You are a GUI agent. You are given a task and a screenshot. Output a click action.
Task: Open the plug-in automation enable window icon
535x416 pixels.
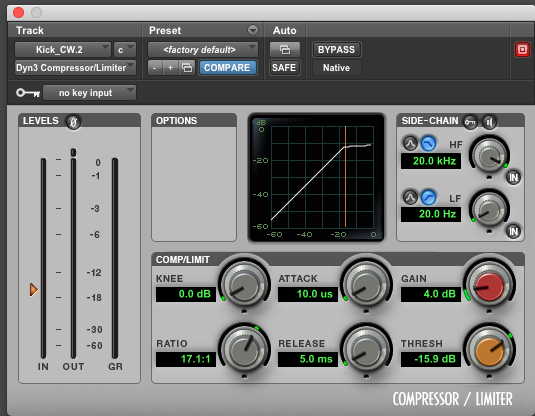pos(285,50)
